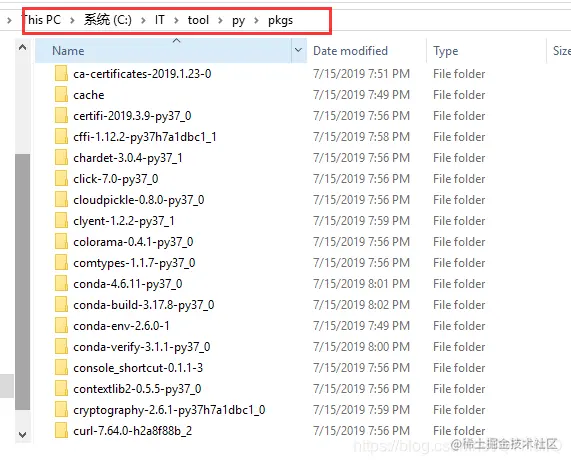
Task: Select name conda-env-2.6.0-1
Action: pyautogui.click(x=121, y=326)
